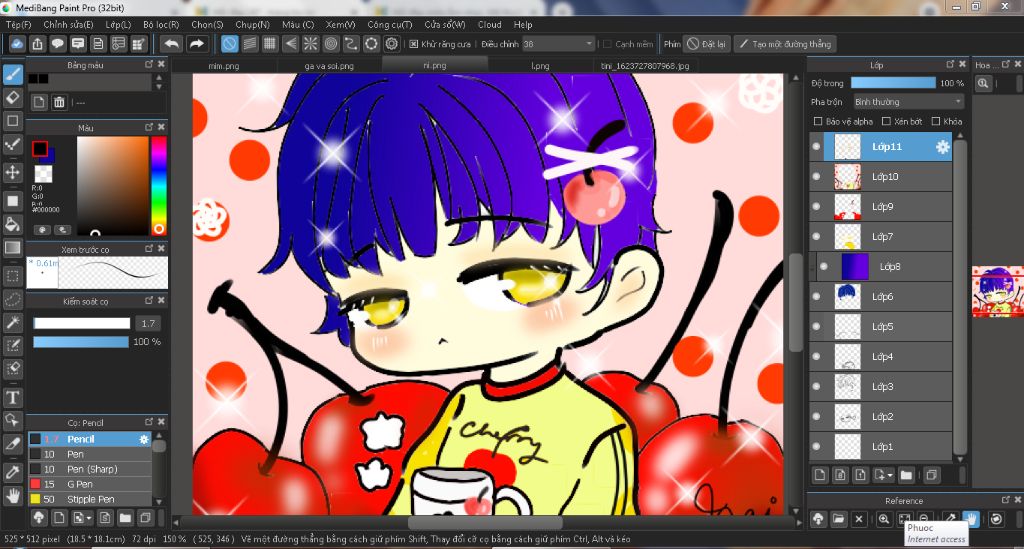Switch to the mim.png tab
This screenshot has width=1024, height=549.
point(224,65)
